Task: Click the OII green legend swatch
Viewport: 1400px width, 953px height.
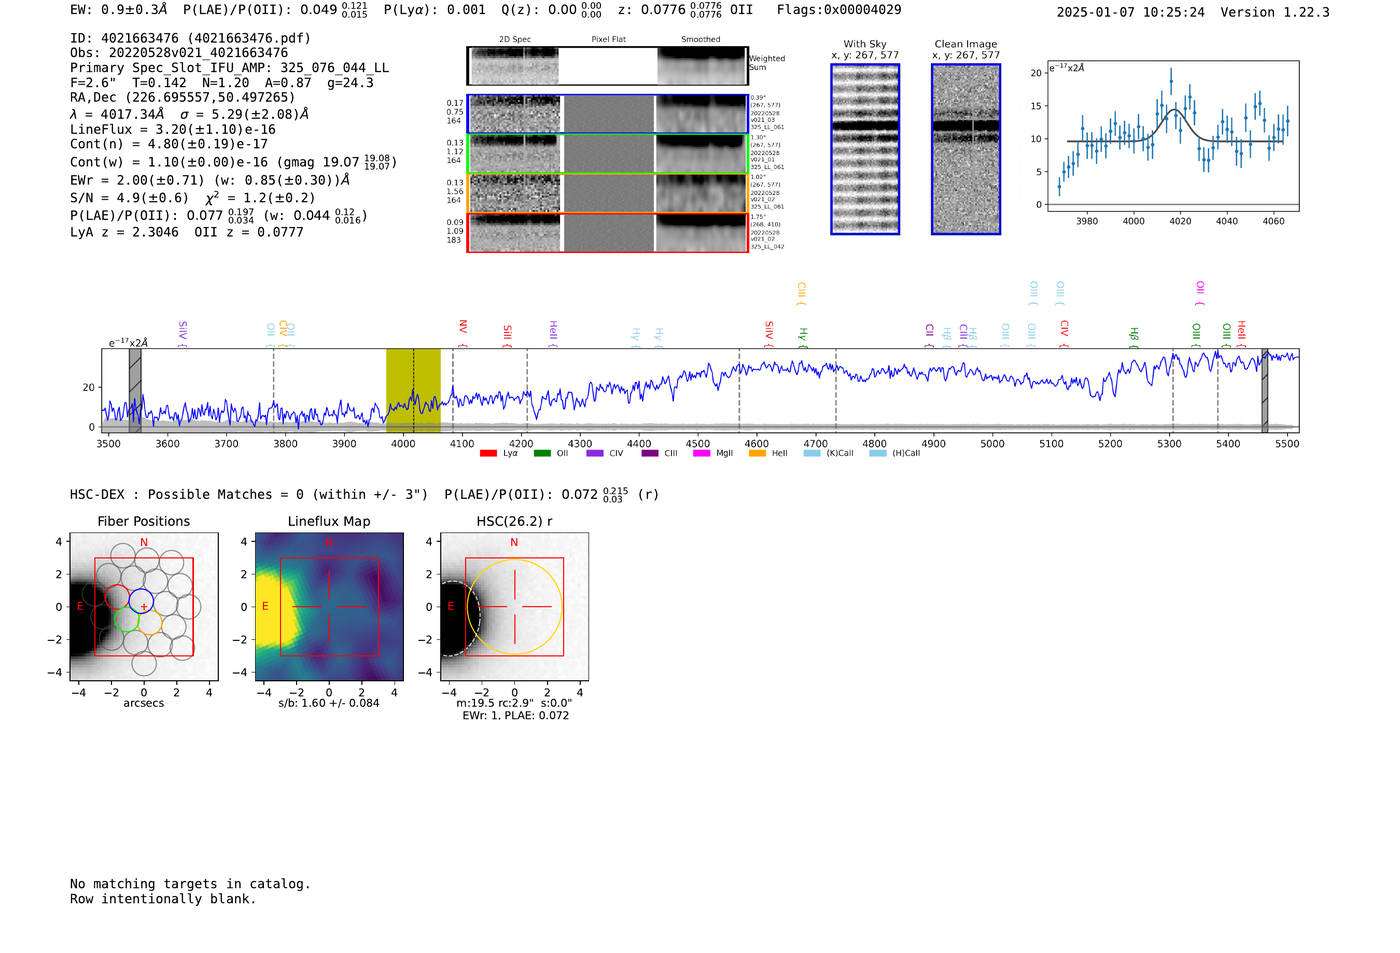Action: pyautogui.click(x=542, y=454)
